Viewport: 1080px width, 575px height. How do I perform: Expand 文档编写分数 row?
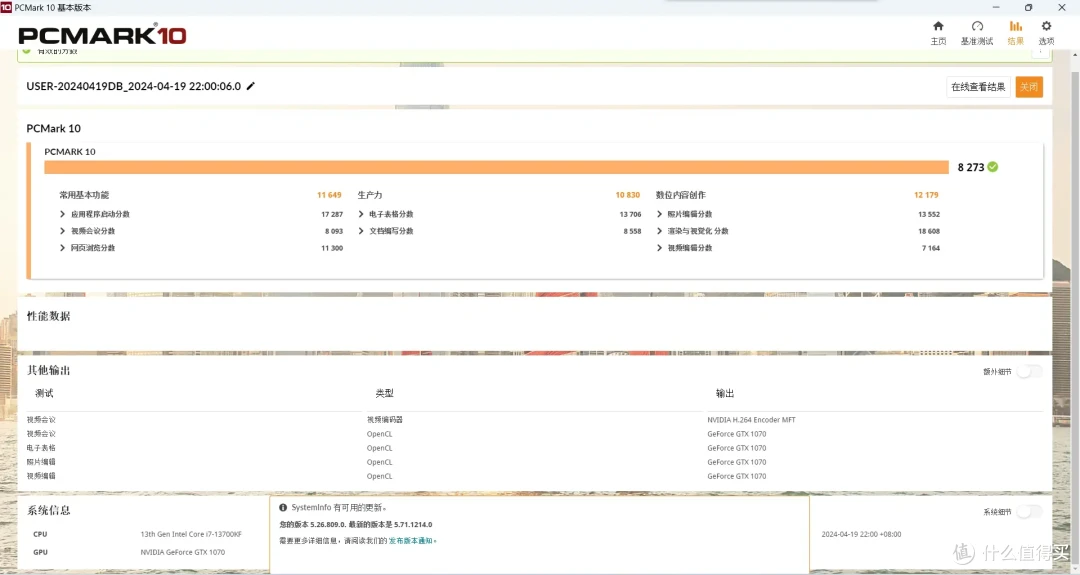(361, 231)
